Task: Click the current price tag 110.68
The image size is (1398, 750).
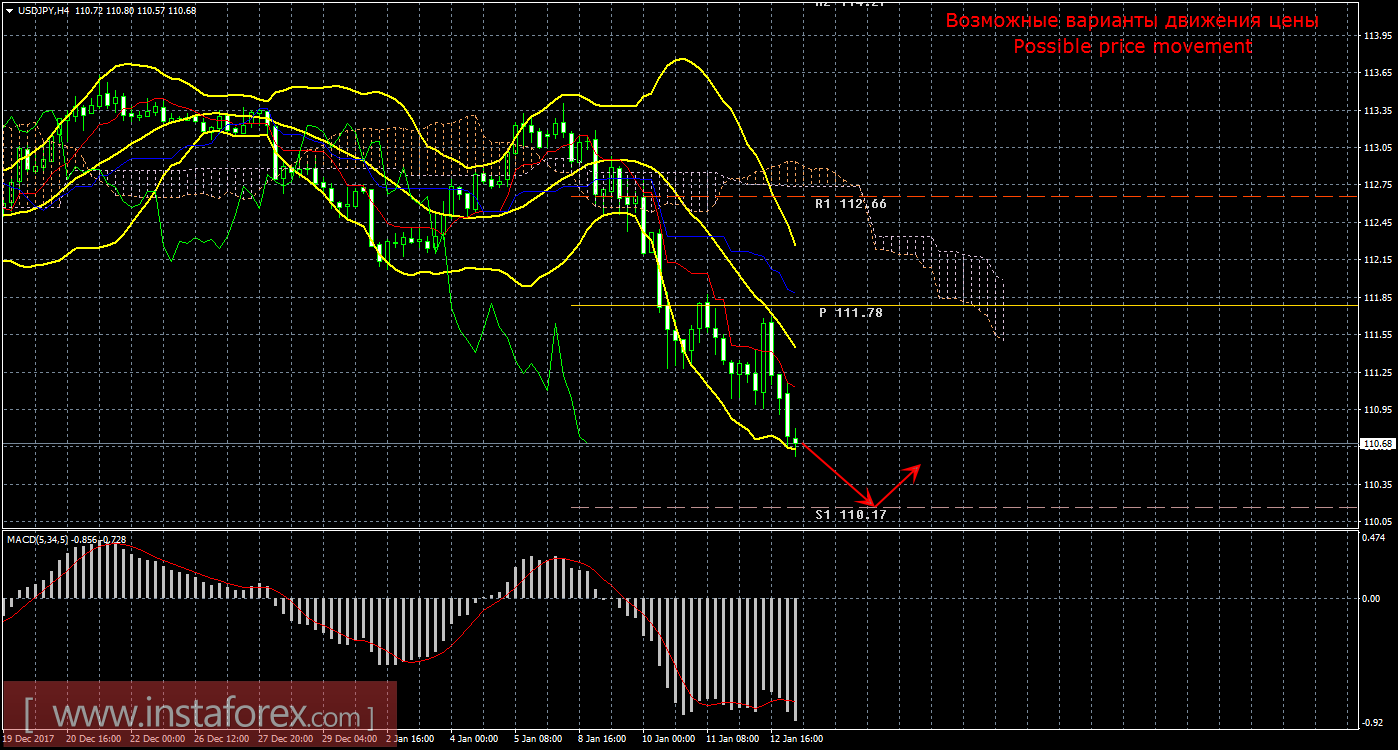Action: tap(1379, 444)
